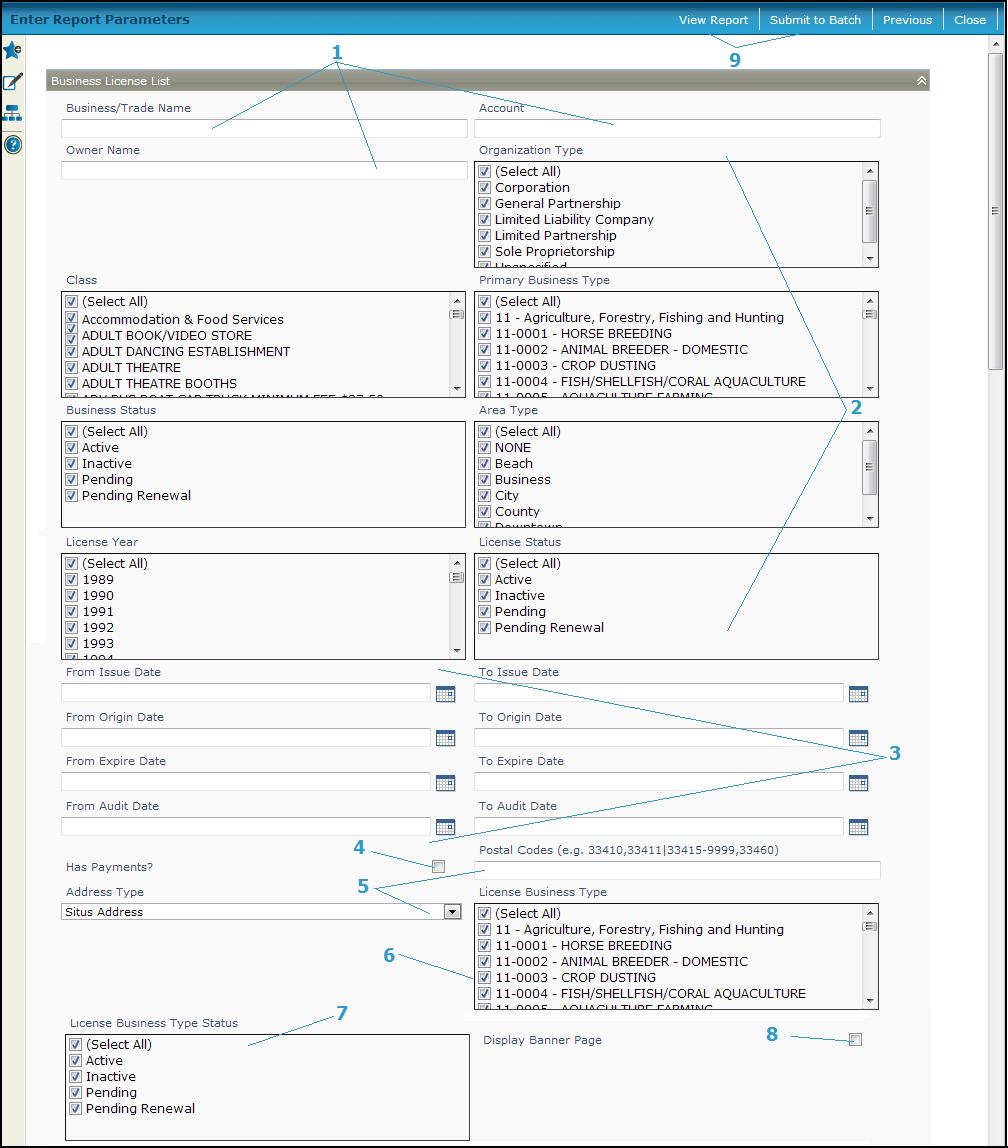Click Organization Type list scroll down arrow
1008x1148 pixels.
point(870,258)
